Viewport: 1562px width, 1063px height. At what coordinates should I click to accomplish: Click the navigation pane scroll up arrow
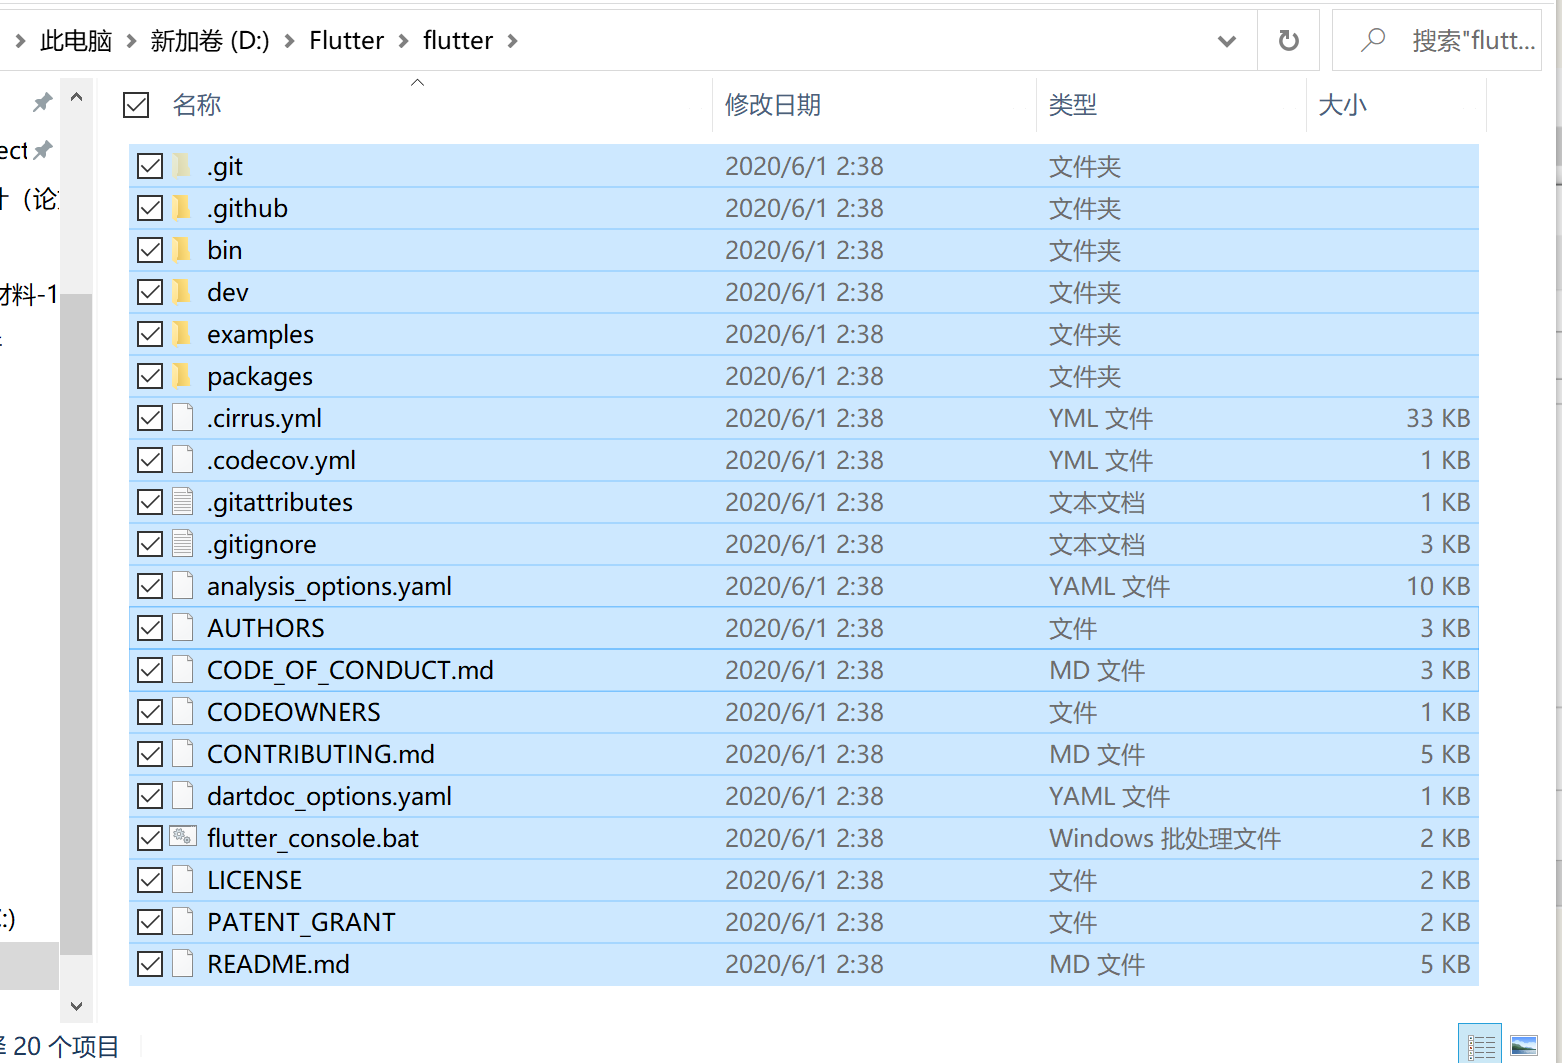point(76,97)
